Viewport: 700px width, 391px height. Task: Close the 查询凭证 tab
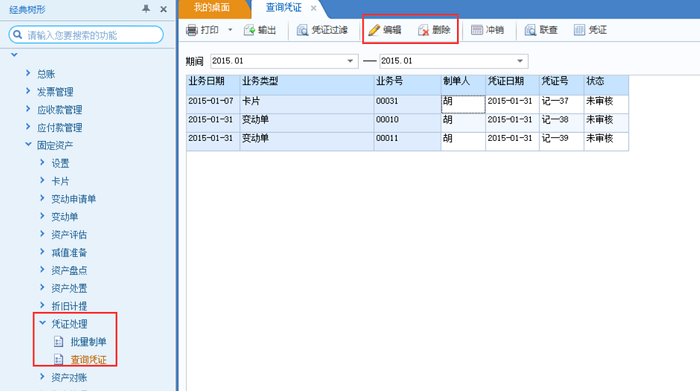(313, 8)
